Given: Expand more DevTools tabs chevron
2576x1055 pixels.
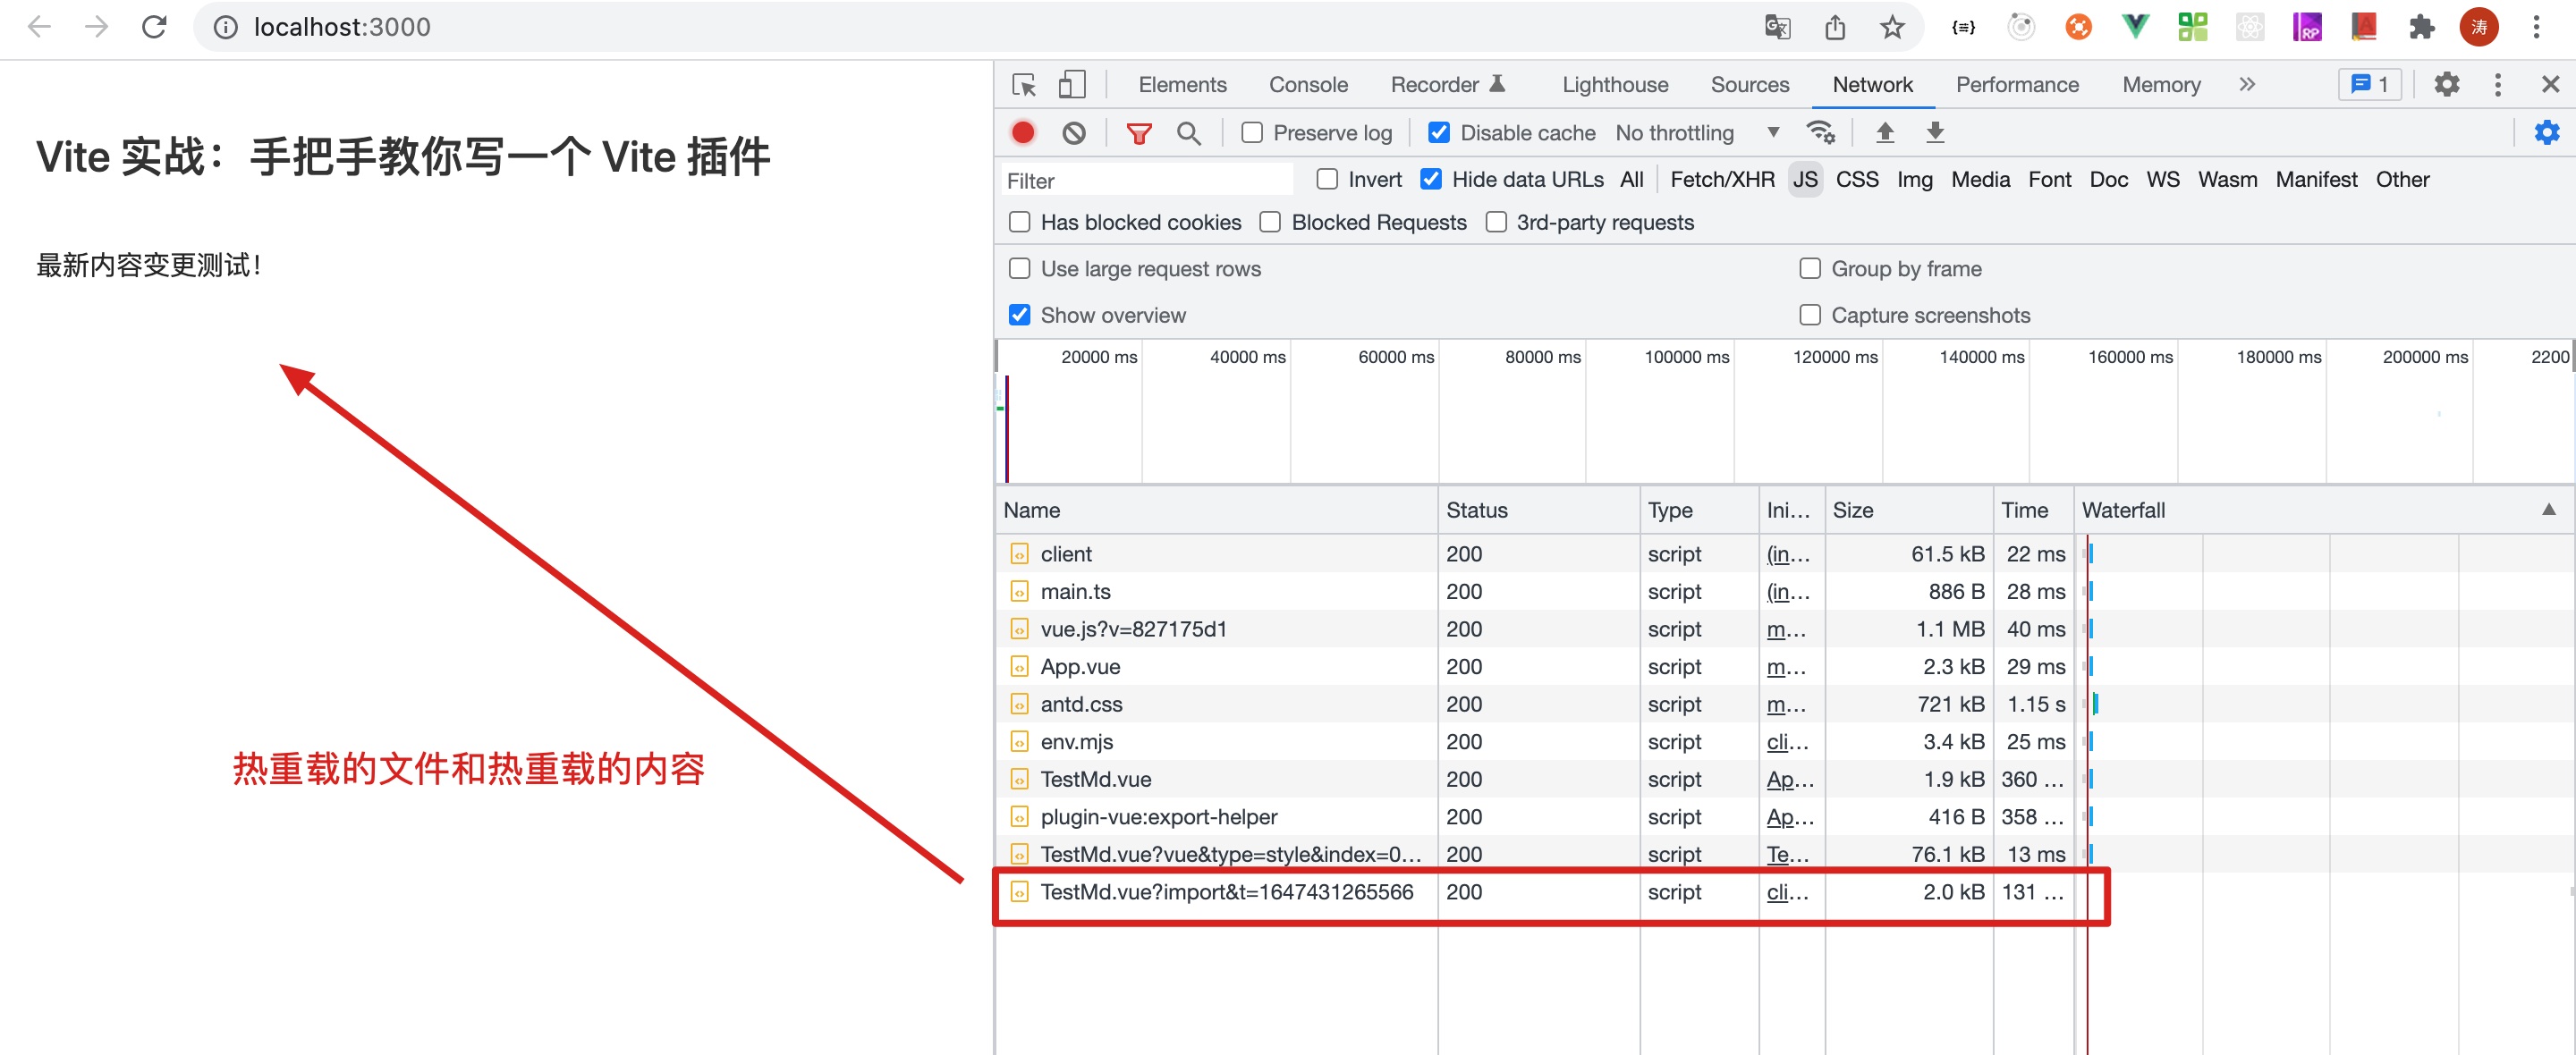Looking at the screenshot, I should [x=2247, y=85].
